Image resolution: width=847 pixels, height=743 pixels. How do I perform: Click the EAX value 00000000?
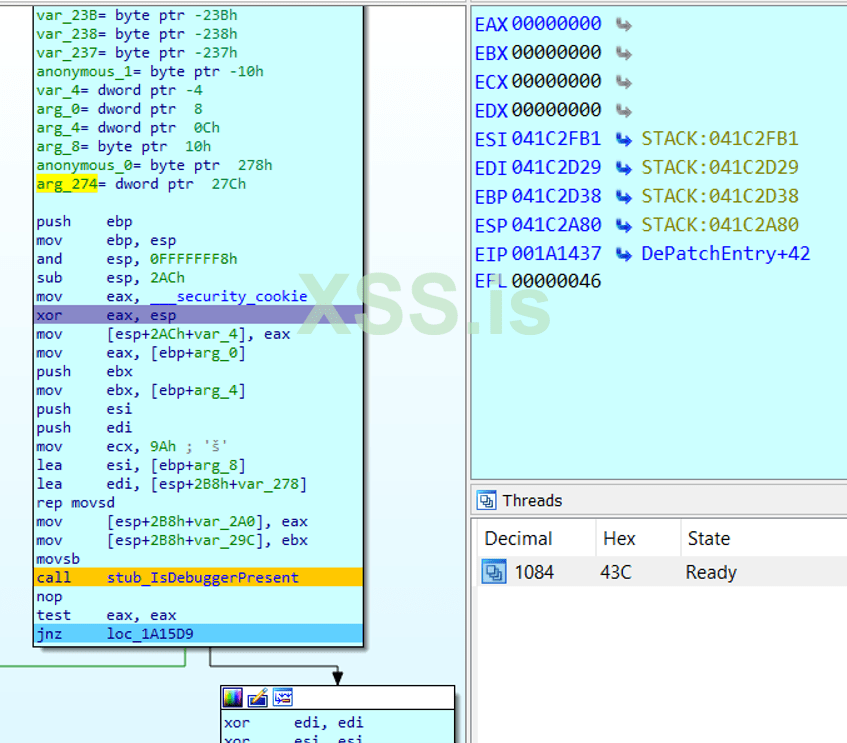pos(556,24)
